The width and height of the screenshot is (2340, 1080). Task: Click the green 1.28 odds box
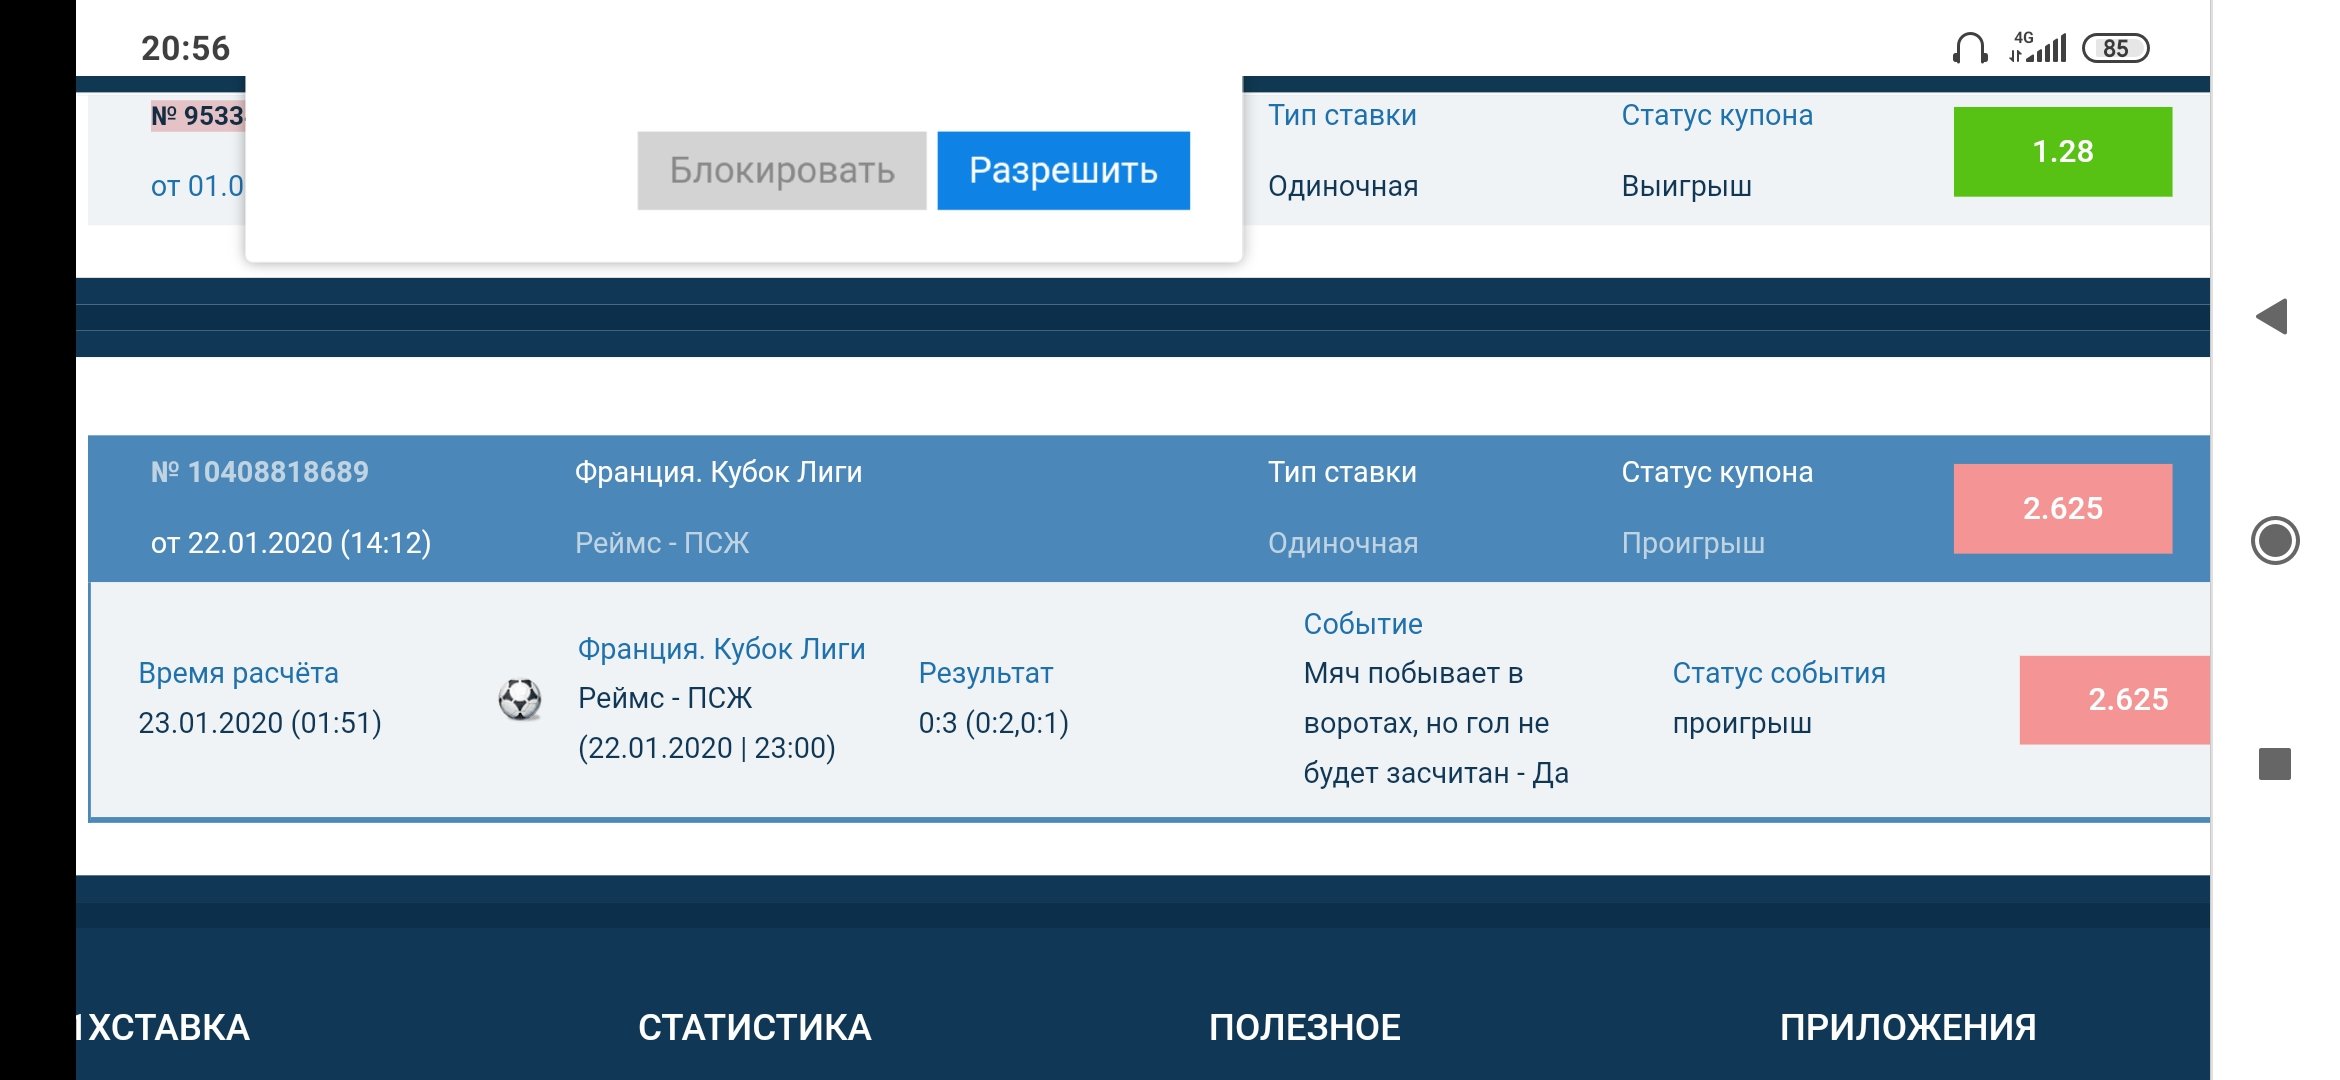pos(2062,151)
